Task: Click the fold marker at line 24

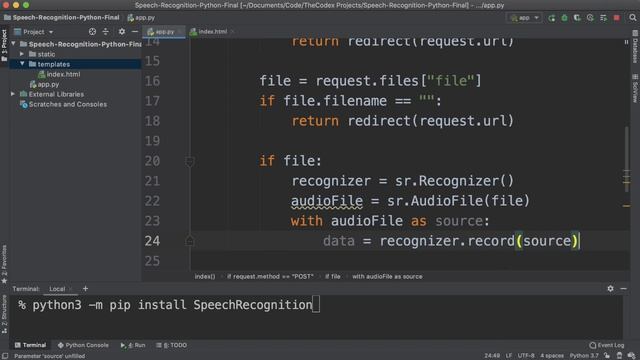Action: [x=189, y=241]
